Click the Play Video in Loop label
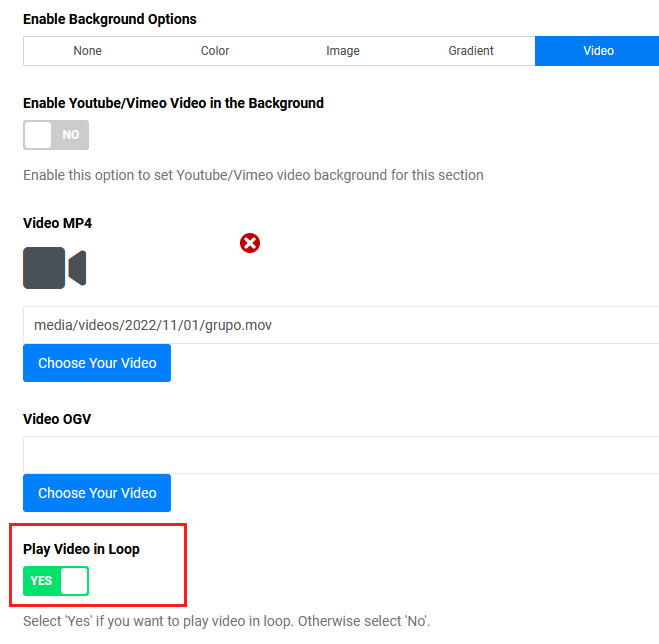The width and height of the screenshot is (659, 644). 81,549
